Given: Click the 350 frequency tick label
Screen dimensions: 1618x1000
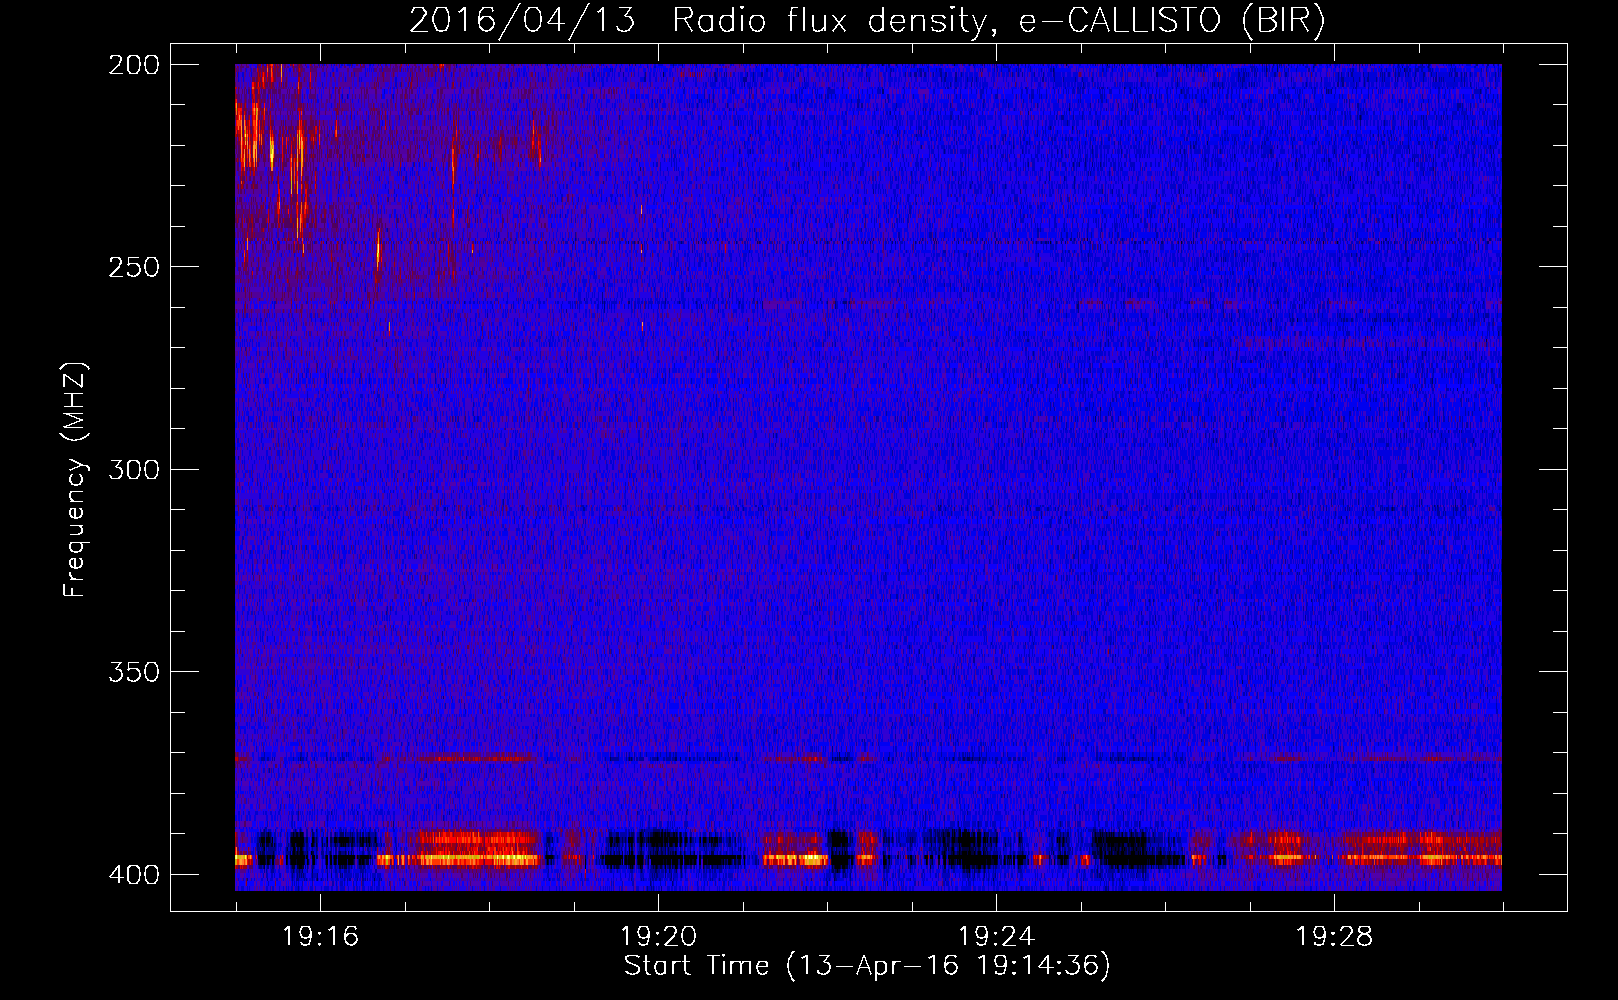Looking at the screenshot, I should [134, 672].
